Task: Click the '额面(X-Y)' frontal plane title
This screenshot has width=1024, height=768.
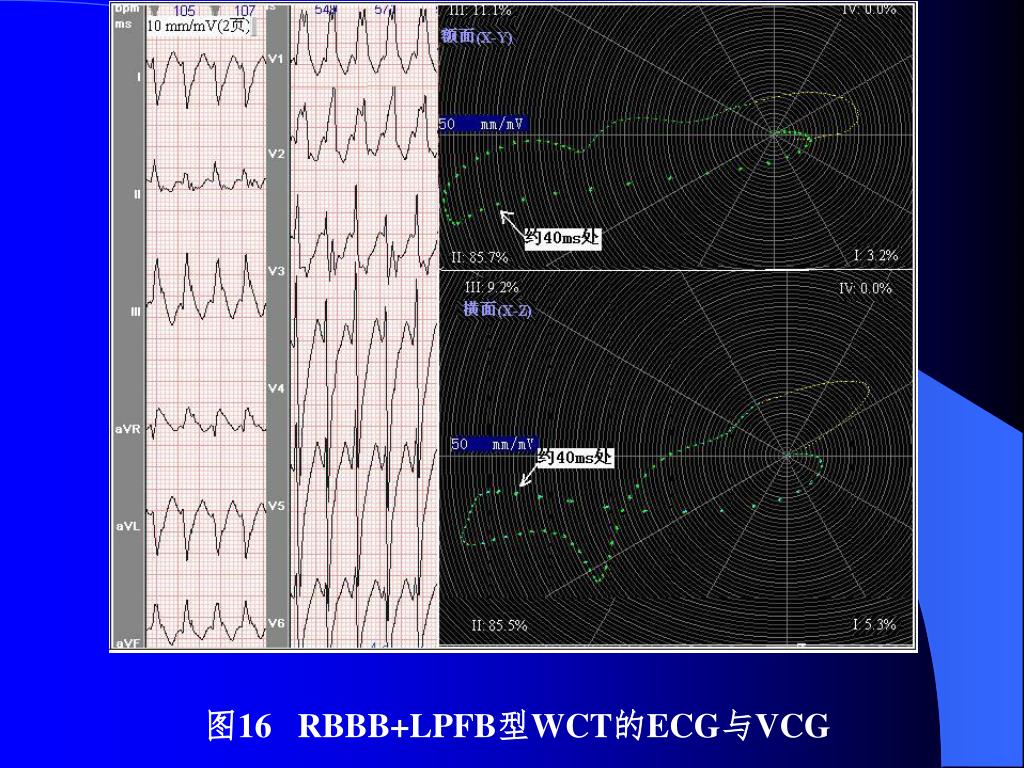Action: point(477,36)
